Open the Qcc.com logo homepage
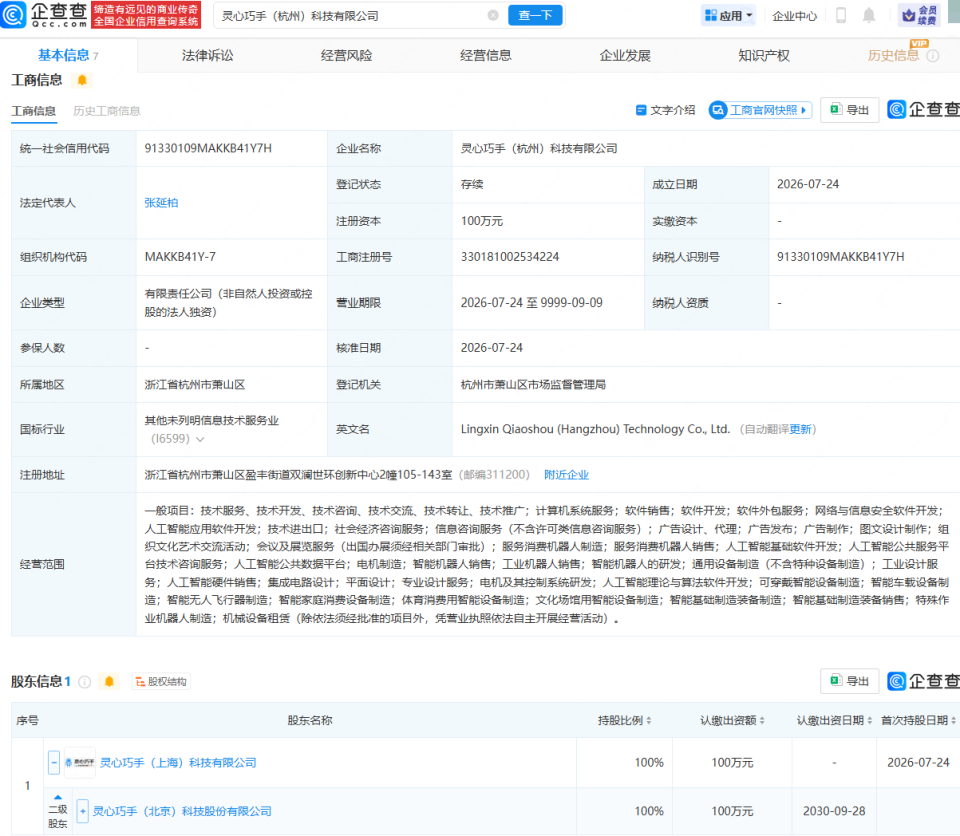 coord(44,15)
